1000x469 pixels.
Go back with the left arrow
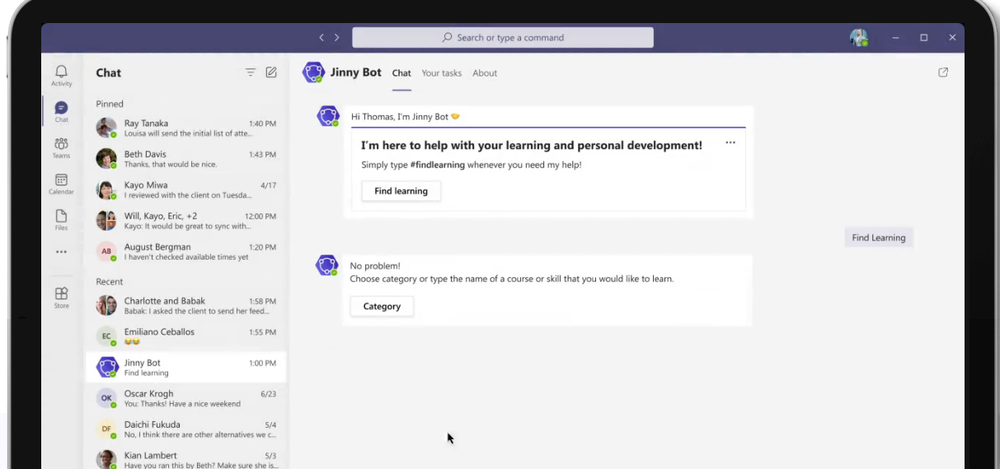click(x=322, y=38)
